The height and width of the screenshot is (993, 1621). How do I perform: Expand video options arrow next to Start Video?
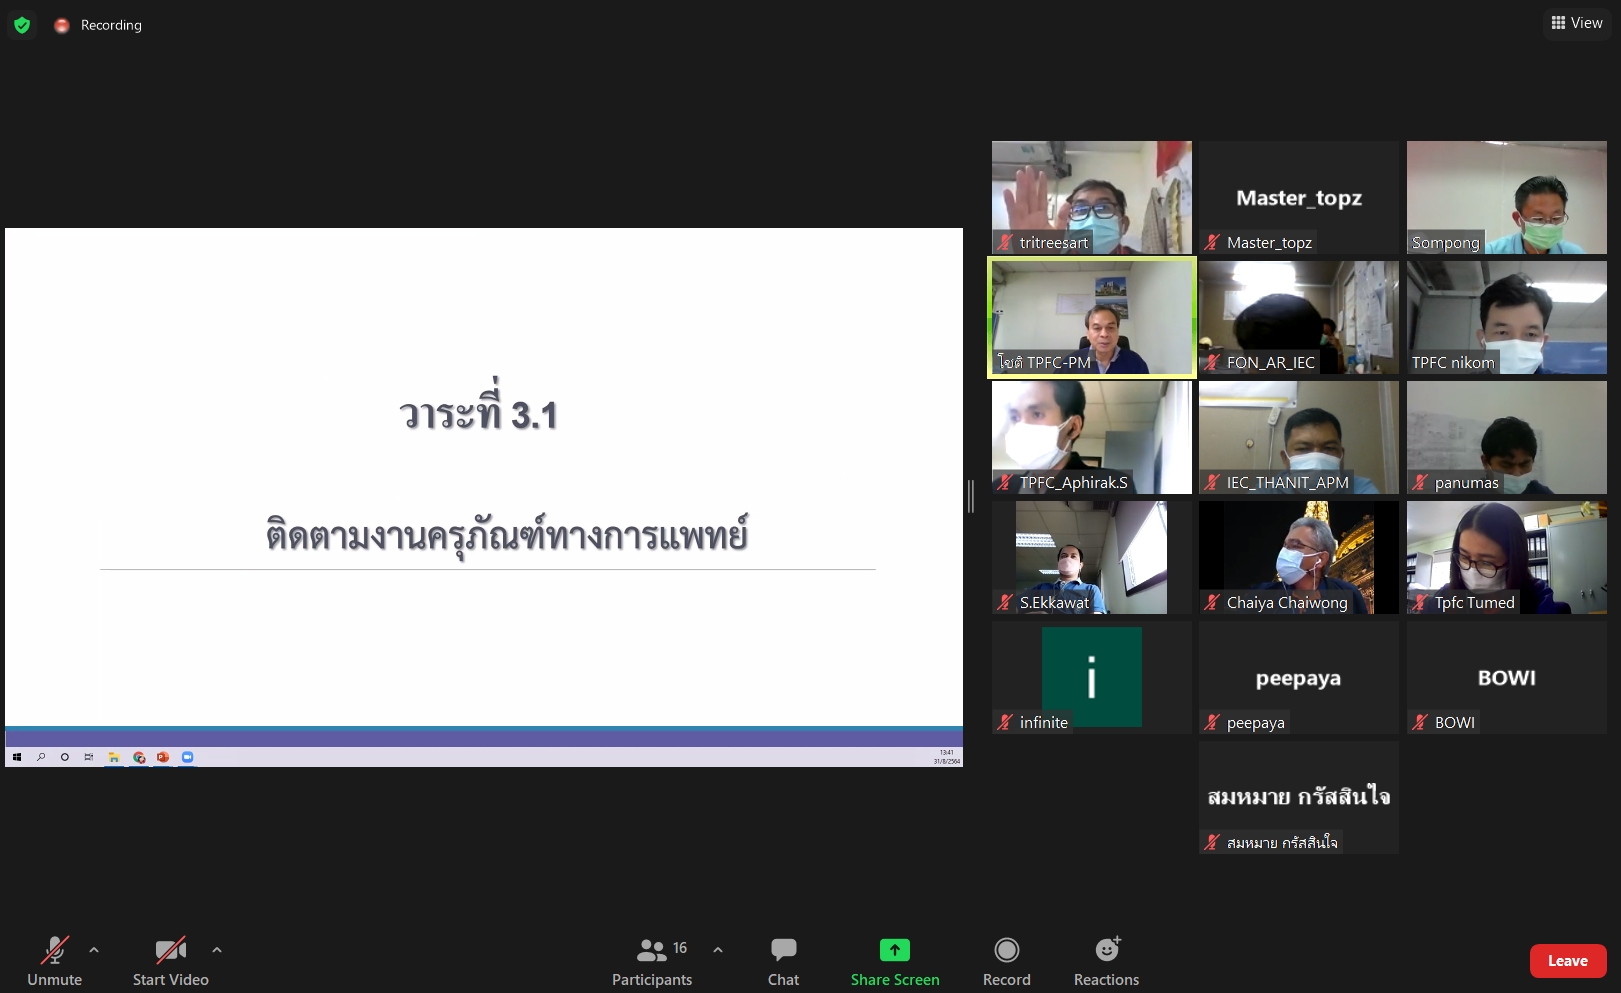point(217,950)
